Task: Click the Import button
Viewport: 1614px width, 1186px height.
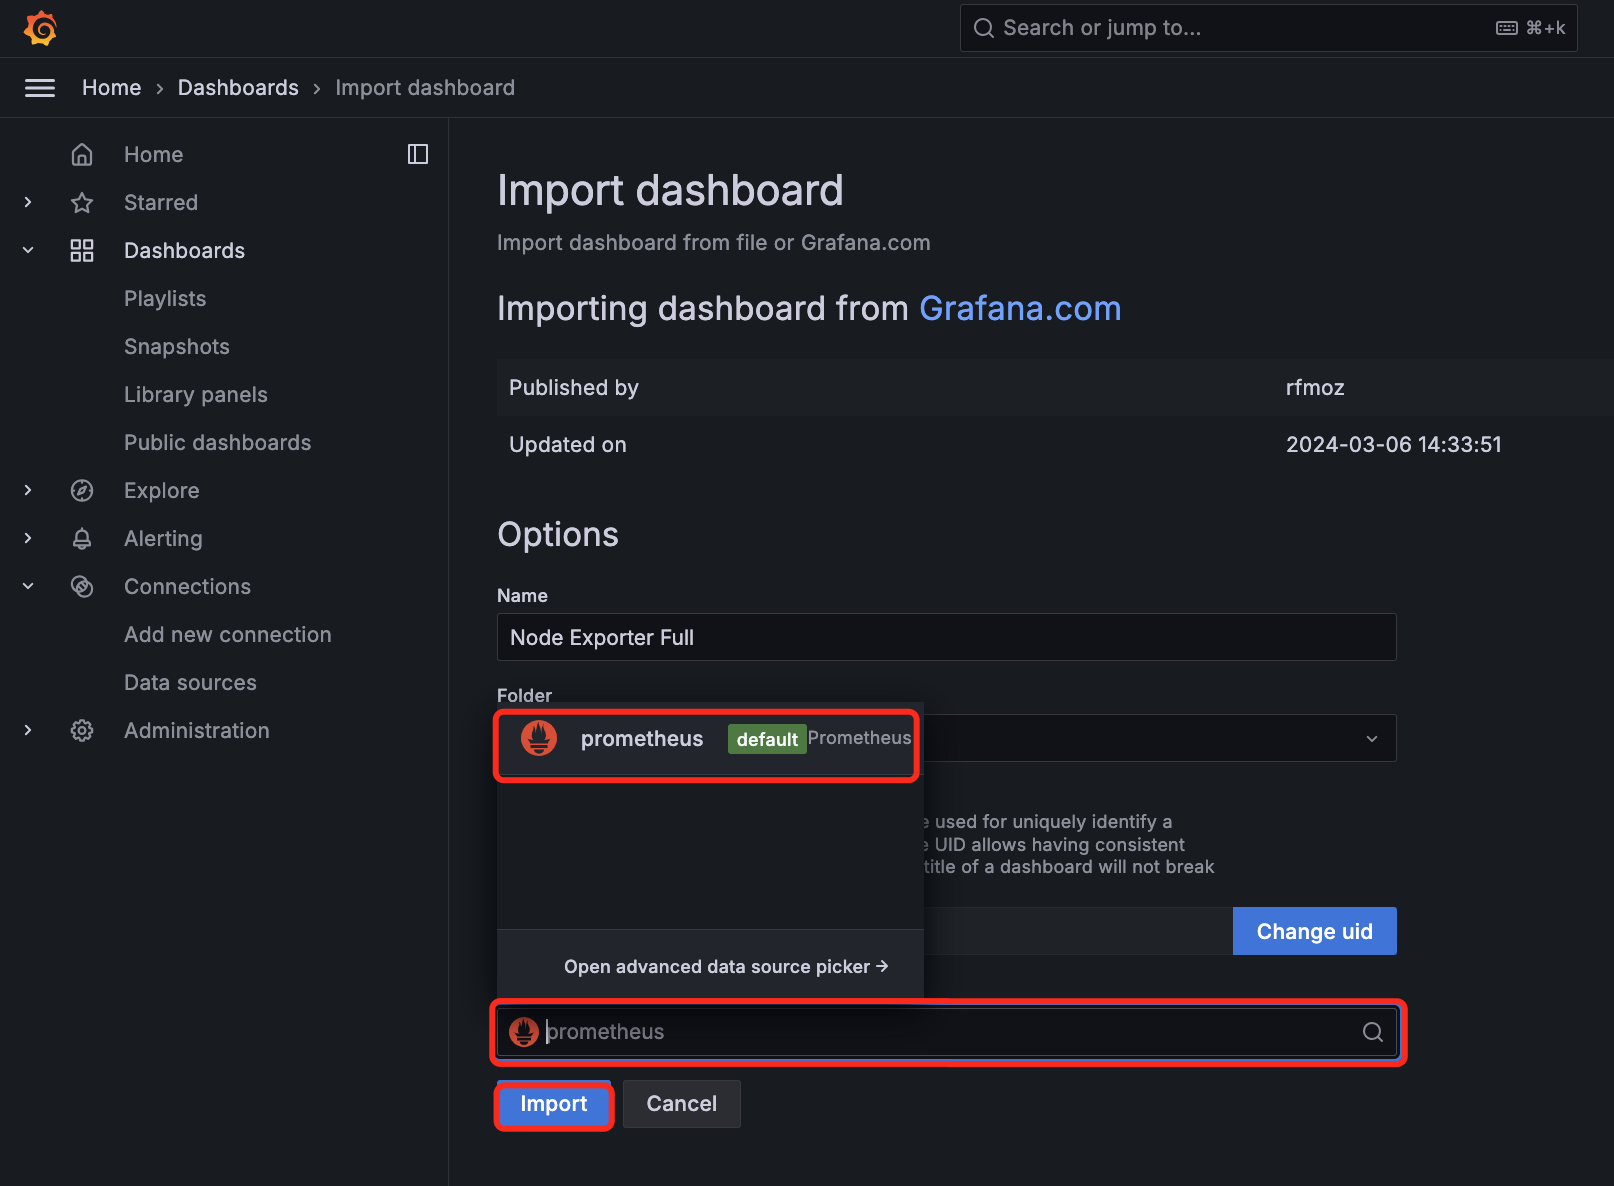Action: (x=554, y=1104)
